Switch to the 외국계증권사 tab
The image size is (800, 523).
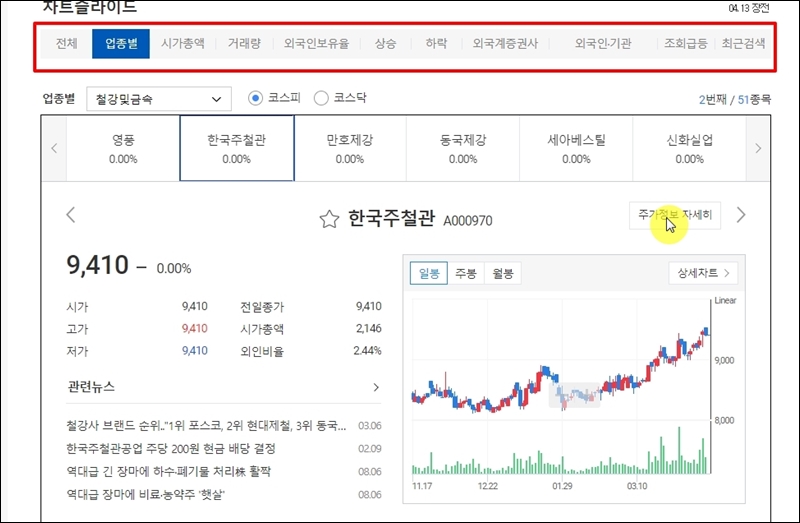505,44
